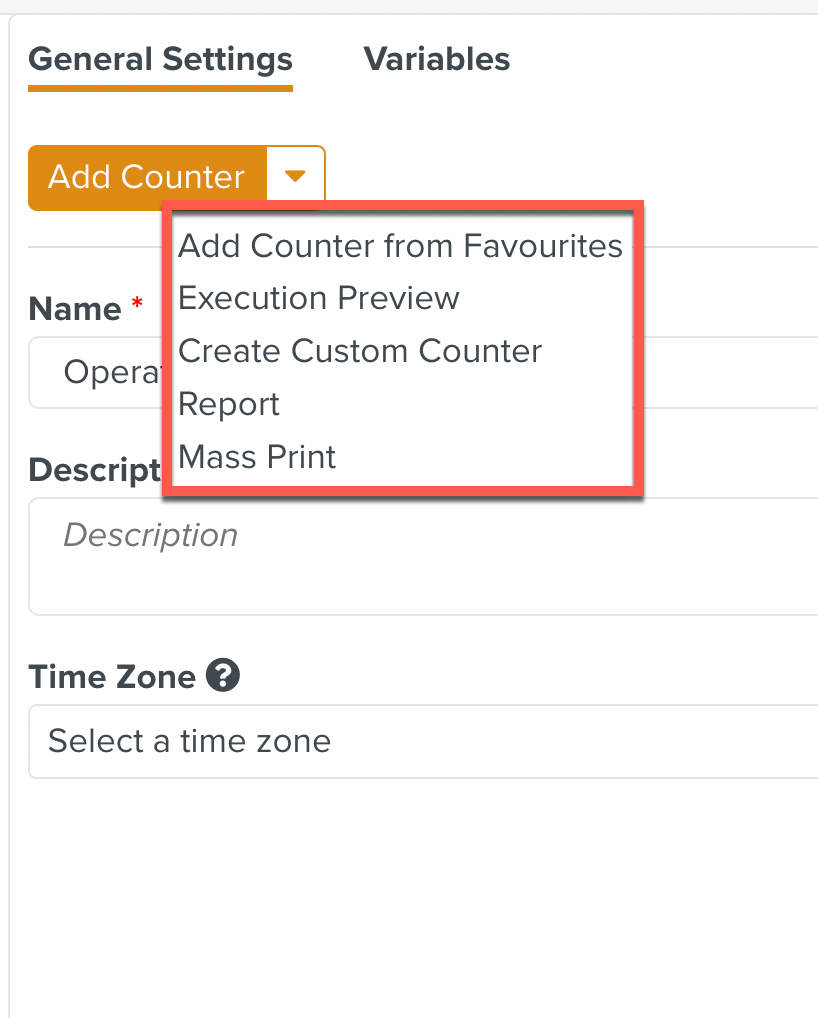Click the orange underline beneath General Settings
The image size is (818, 1018).
coord(160,88)
